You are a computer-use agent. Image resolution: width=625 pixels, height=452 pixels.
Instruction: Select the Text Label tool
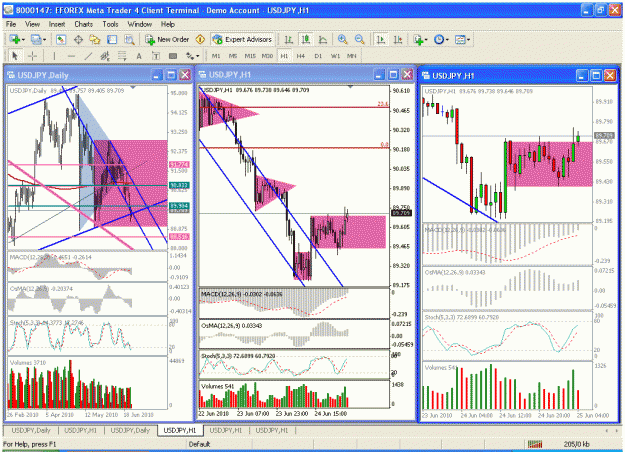pyautogui.click(x=156, y=56)
